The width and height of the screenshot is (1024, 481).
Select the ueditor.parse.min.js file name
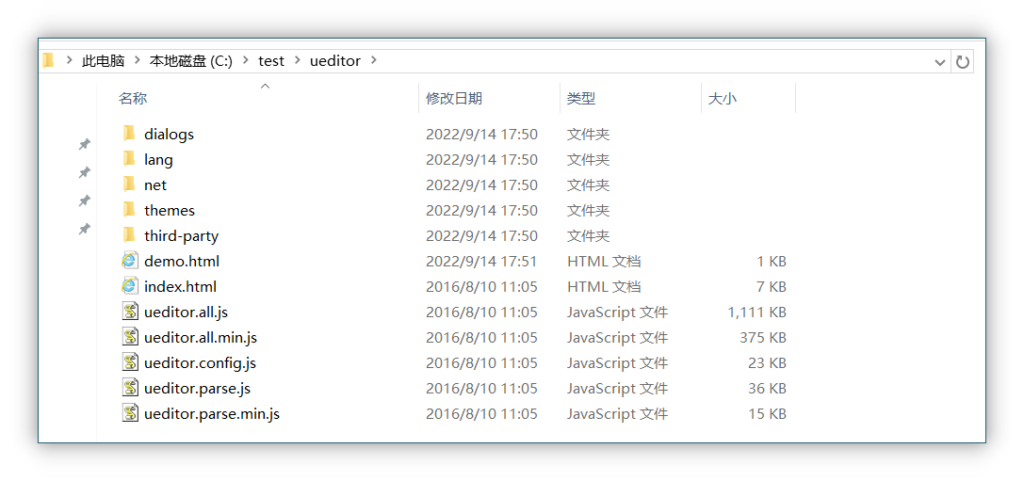(212, 414)
